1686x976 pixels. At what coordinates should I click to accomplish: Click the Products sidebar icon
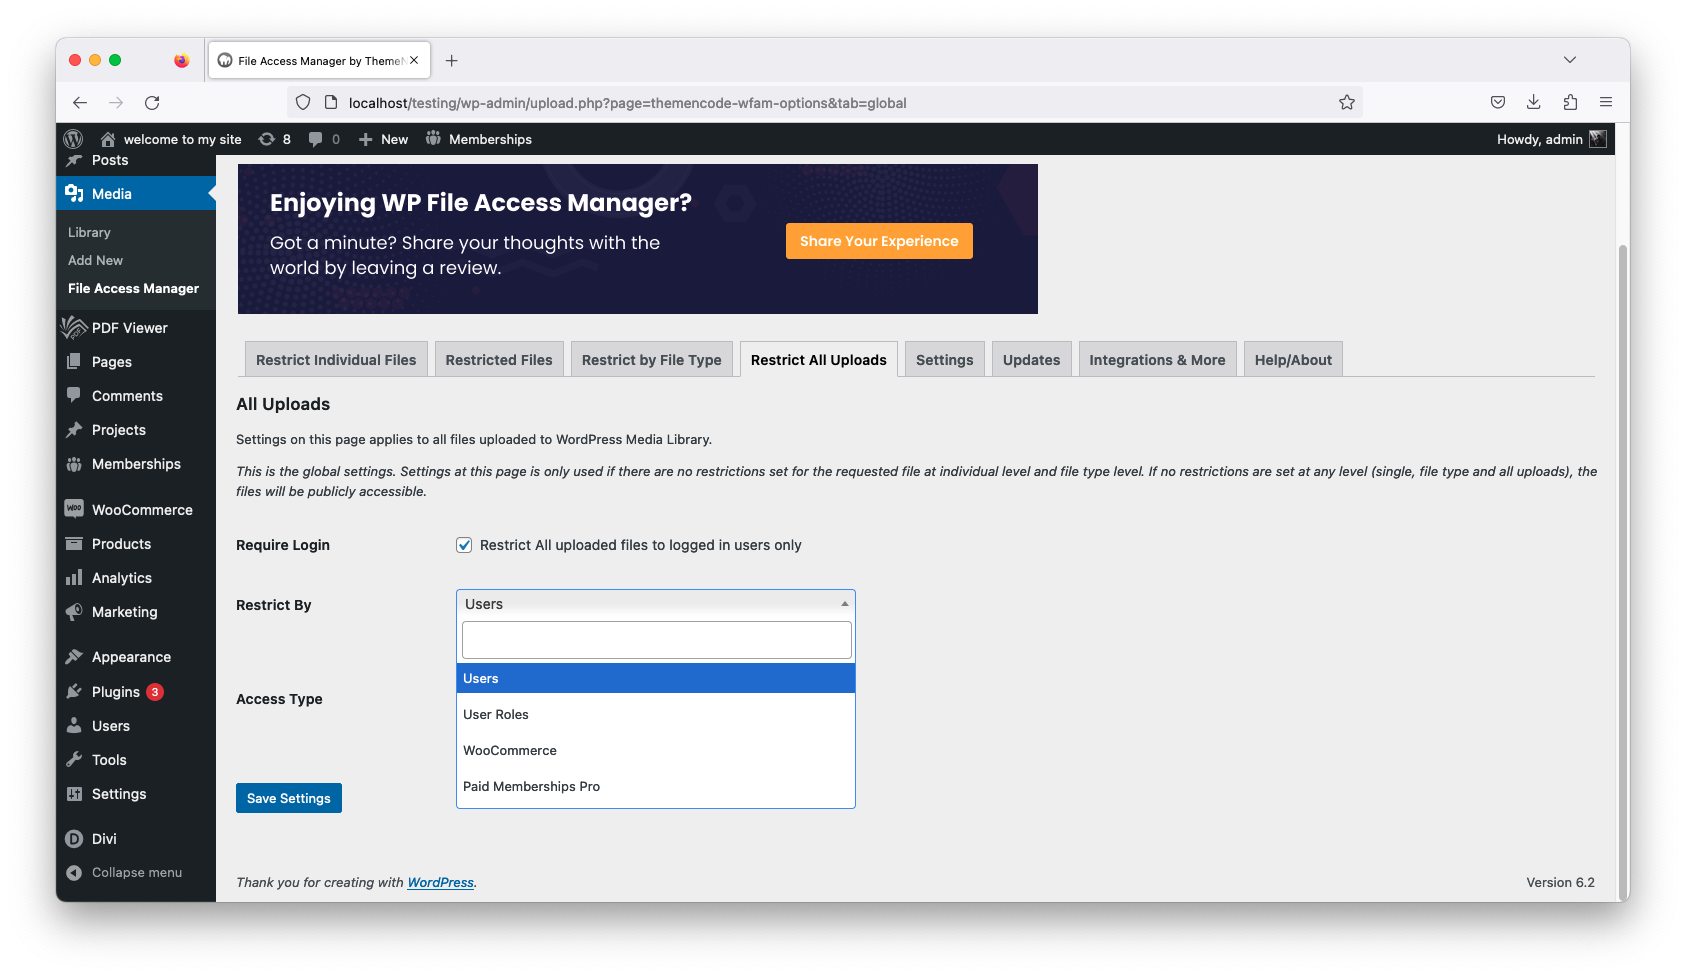(74, 543)
